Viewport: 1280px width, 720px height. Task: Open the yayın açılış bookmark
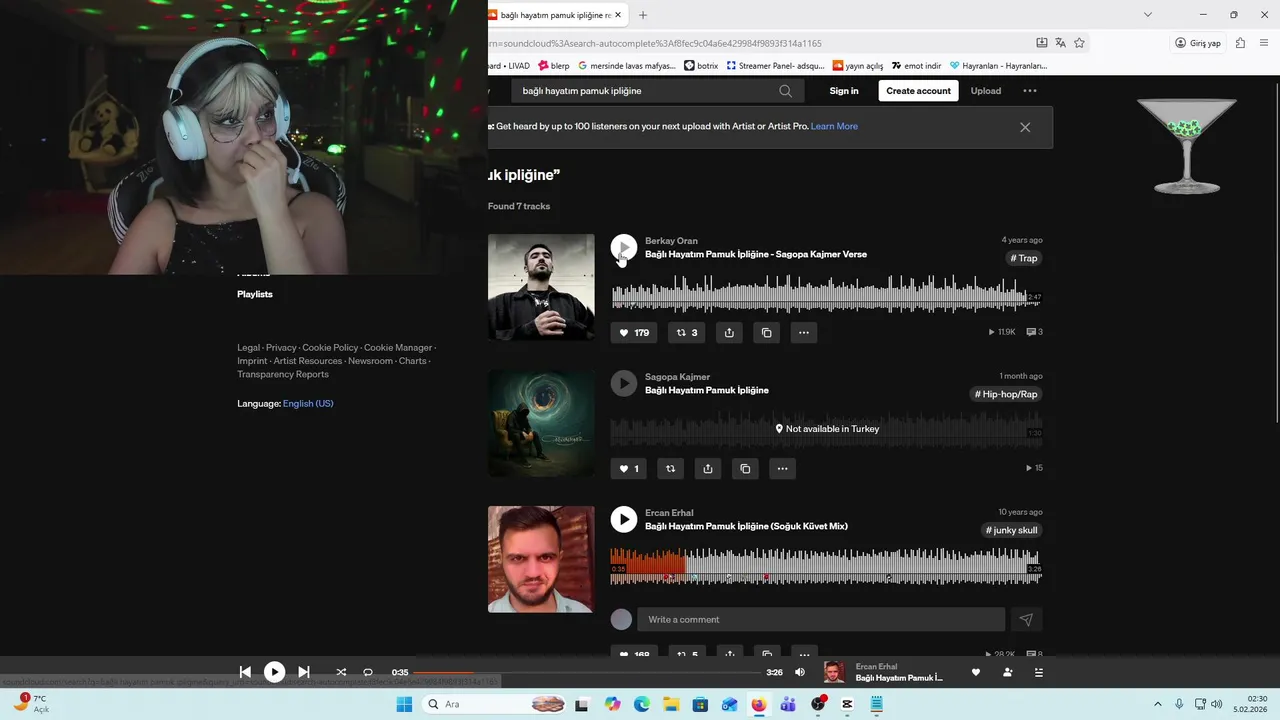pyautogui.click(x=858, y=66)
